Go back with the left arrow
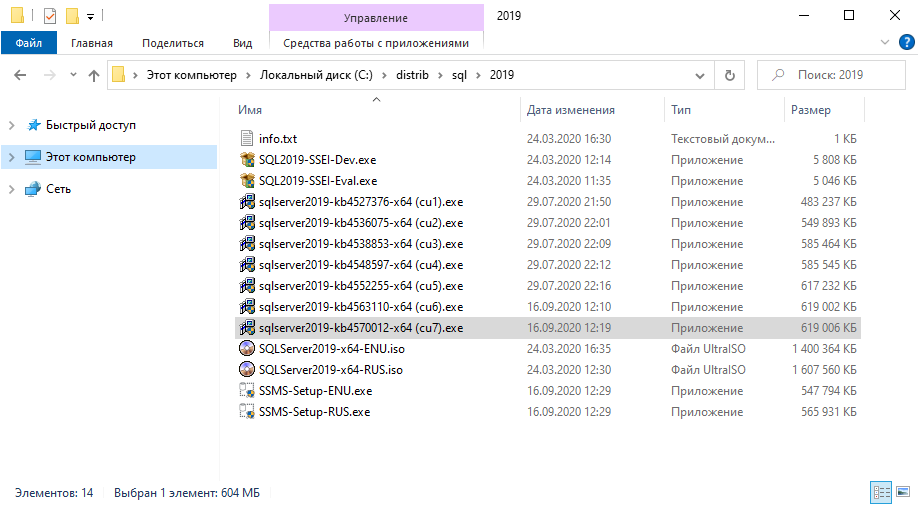The image size is (919, 505). click(x=20, y=75)
